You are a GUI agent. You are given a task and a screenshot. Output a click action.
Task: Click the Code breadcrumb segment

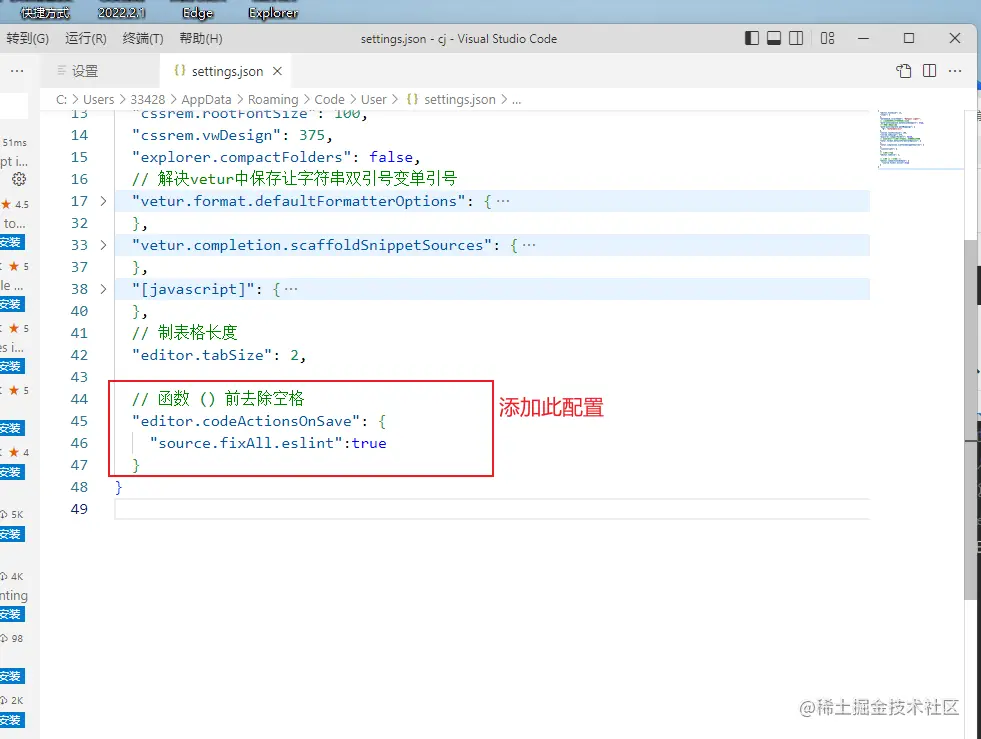click(330, 99)
